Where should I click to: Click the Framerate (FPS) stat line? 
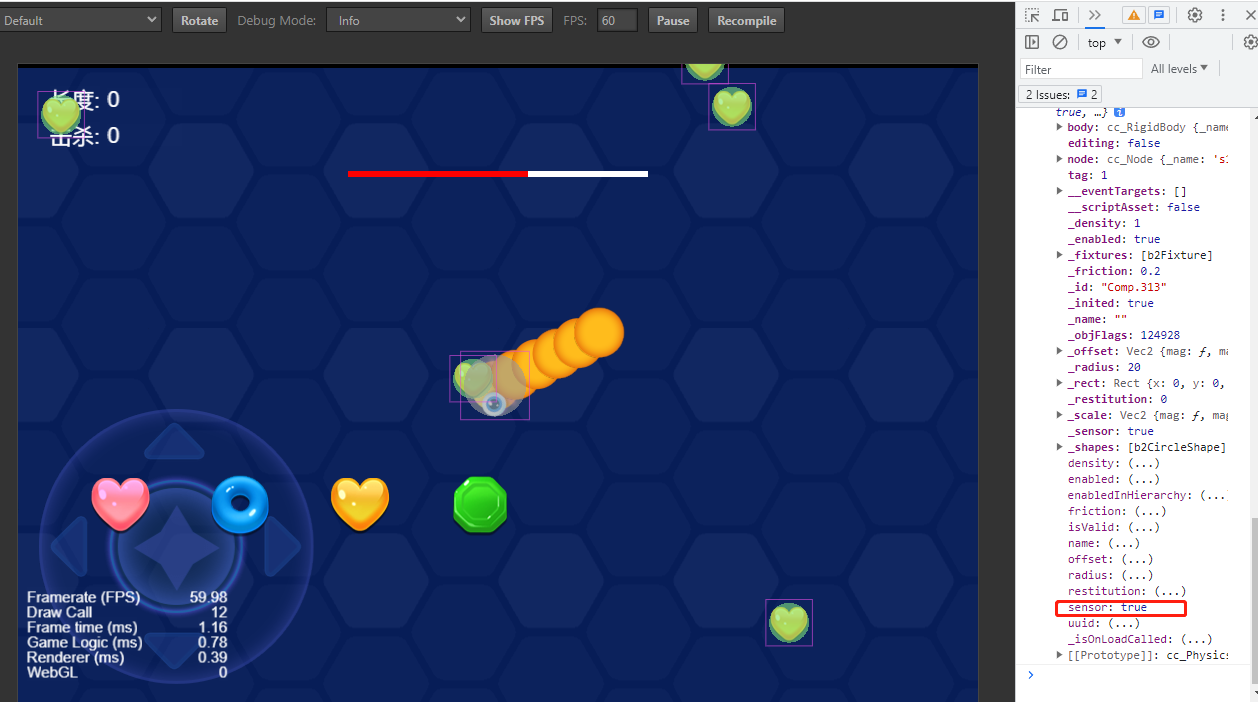pos(127,597)
